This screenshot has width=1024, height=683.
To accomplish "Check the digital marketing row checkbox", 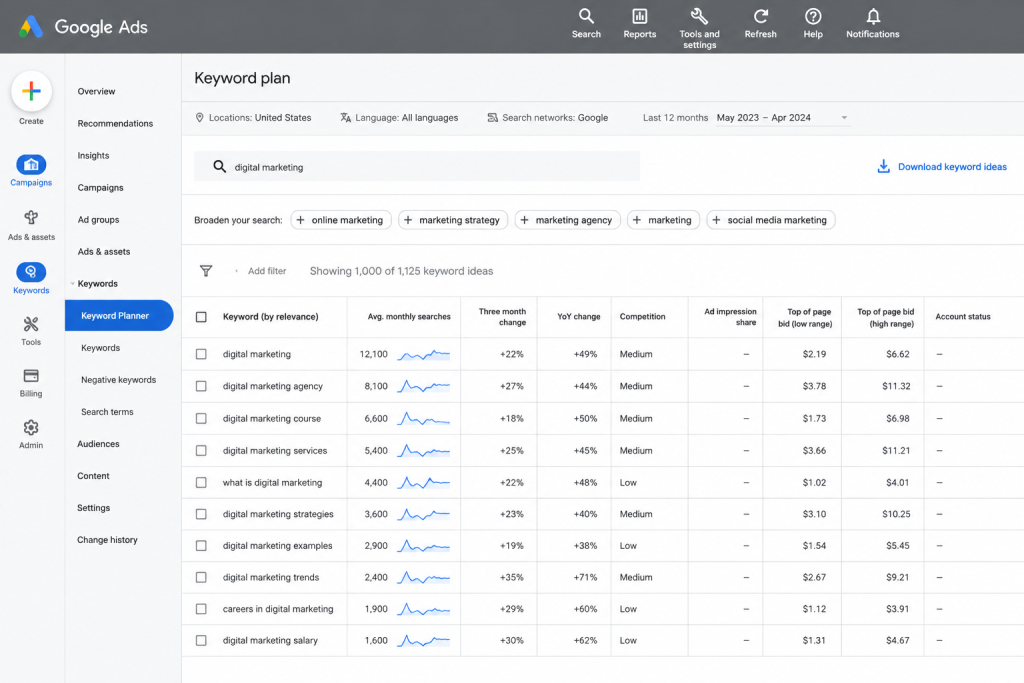I will 201,354.
